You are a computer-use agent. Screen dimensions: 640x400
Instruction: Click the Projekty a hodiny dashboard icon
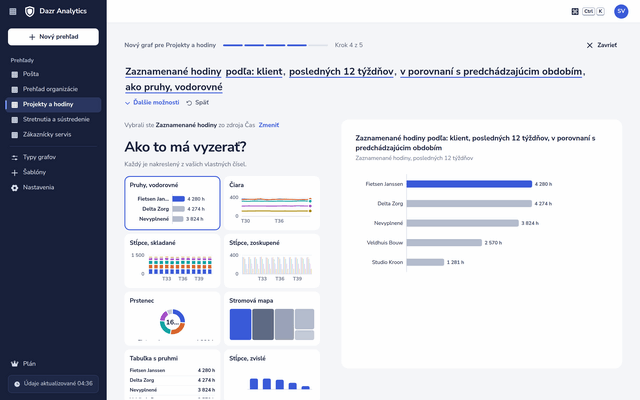click(x=15, y=104)
